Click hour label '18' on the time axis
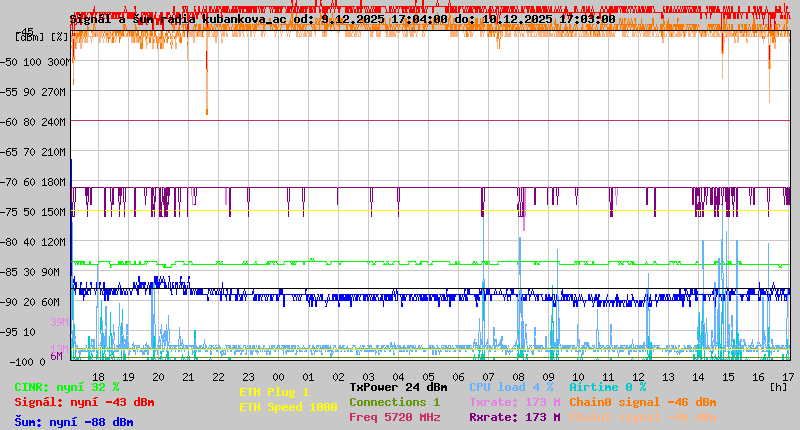This screenshot has height=430, width=800. 98,377
